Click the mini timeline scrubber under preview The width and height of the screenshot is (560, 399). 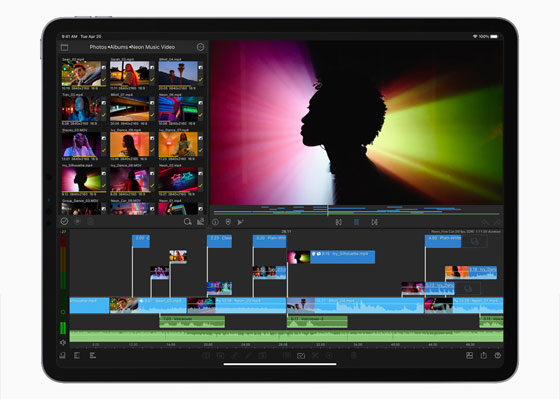click(356, 210)
